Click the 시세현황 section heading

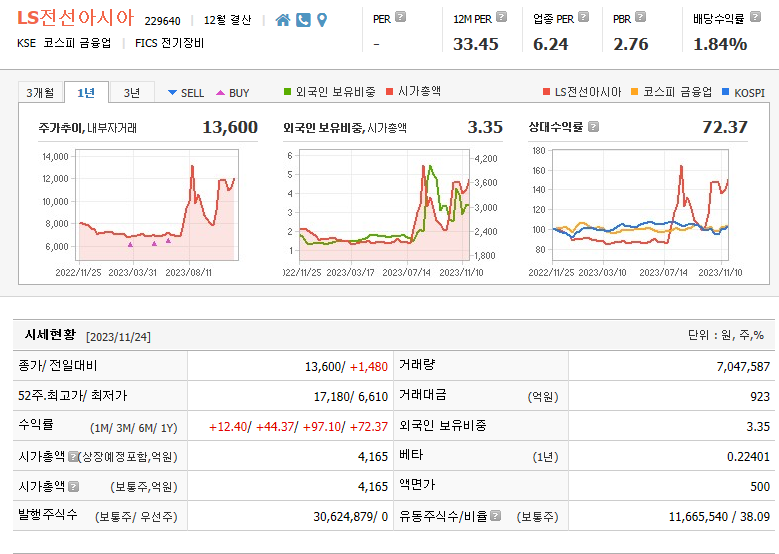tap(50, 334)
